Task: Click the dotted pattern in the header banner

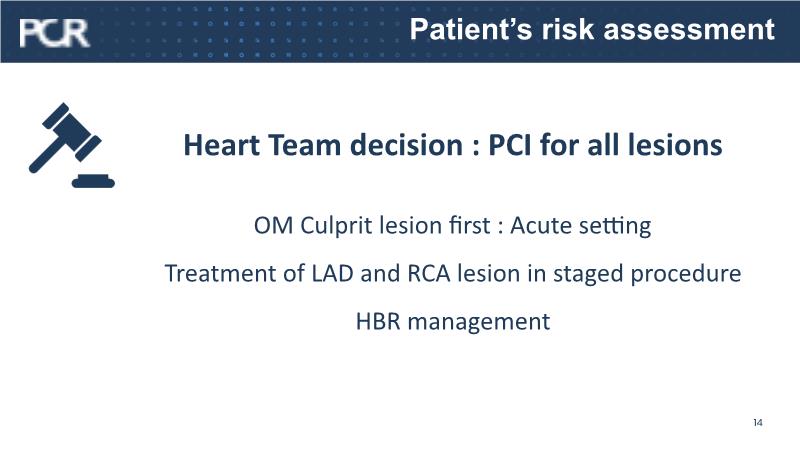Action: click(x=250, y=30)
